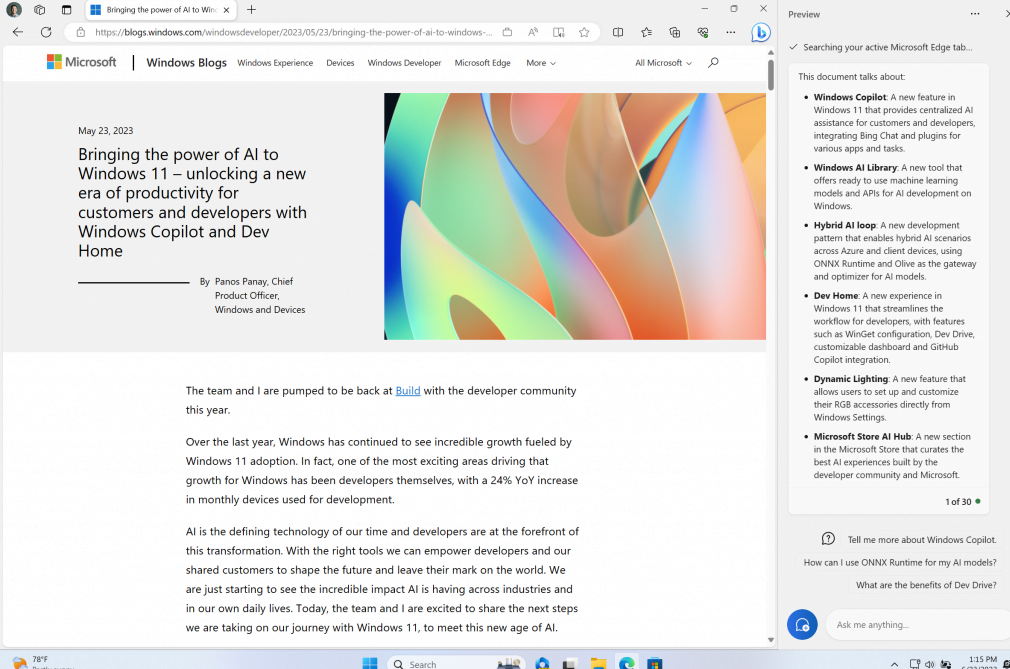Click the search magnifier icon on Windows Blogs
Screen dimensions: 1010x669
tap(713, 63)
